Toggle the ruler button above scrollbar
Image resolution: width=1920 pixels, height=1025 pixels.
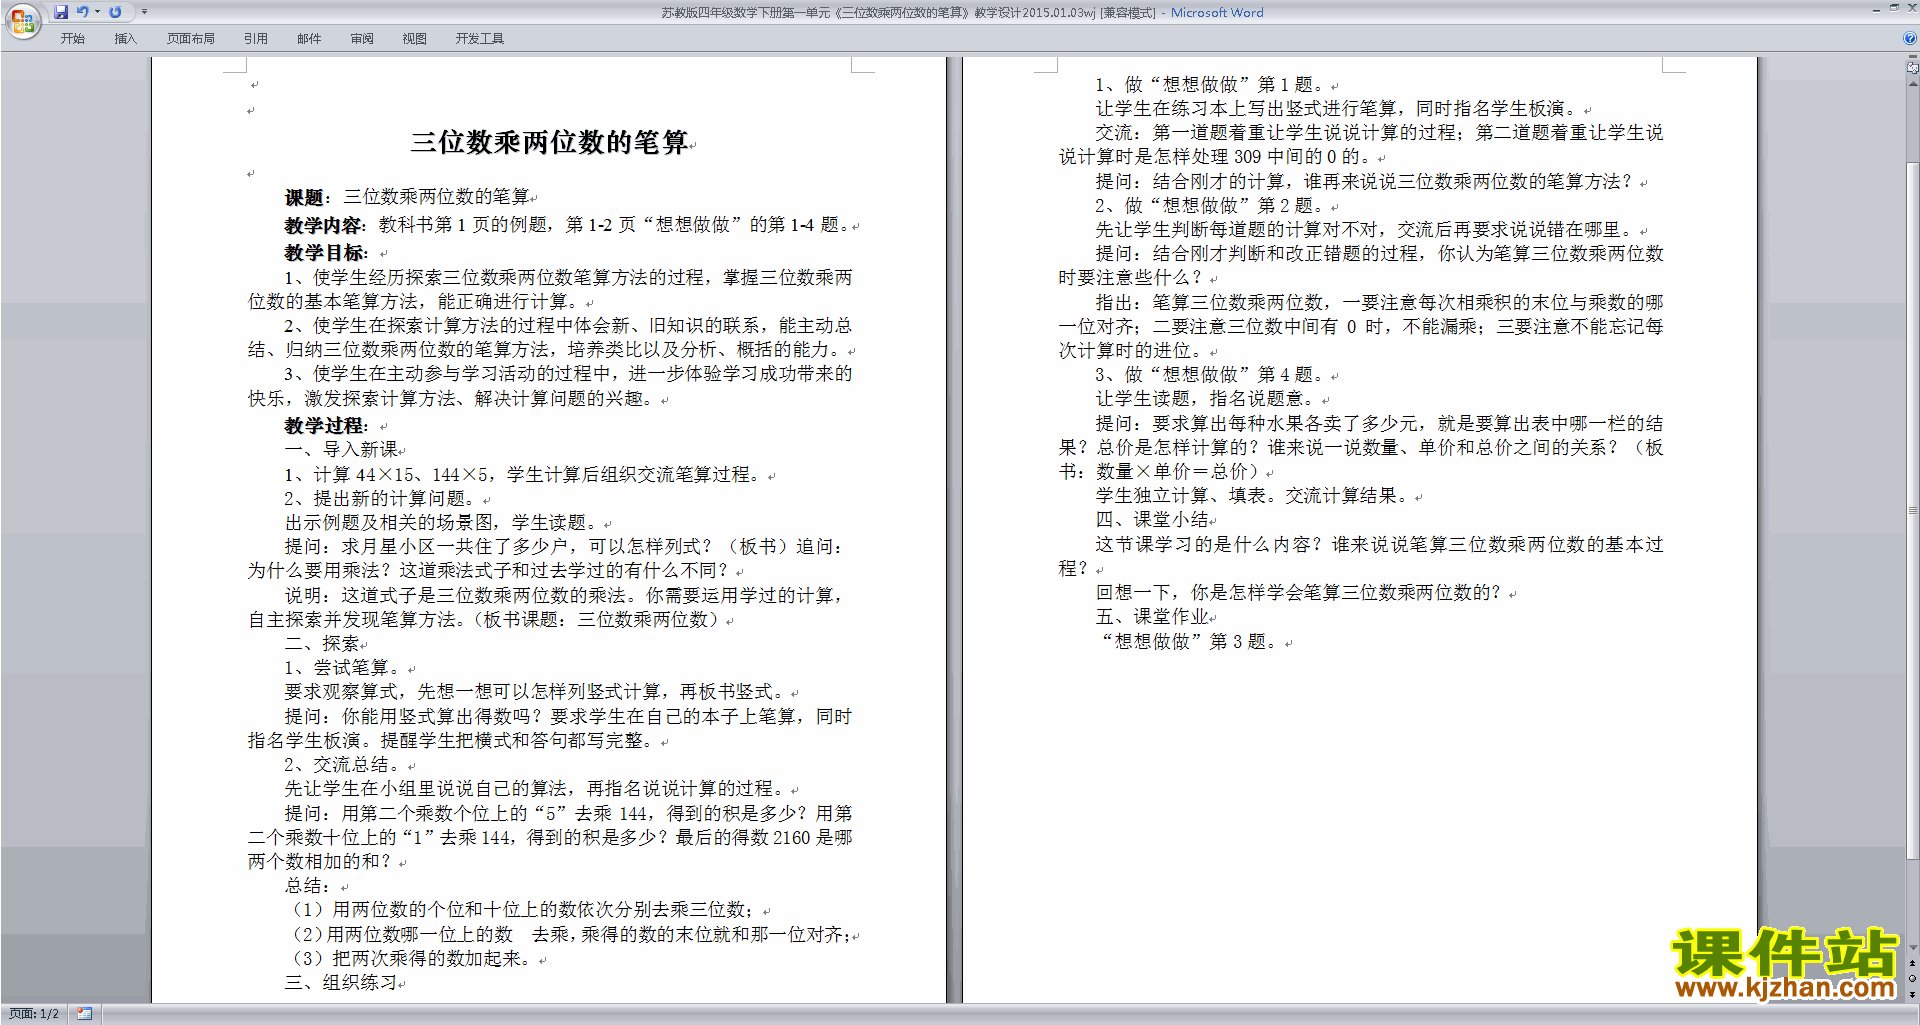pos(1913,67)
